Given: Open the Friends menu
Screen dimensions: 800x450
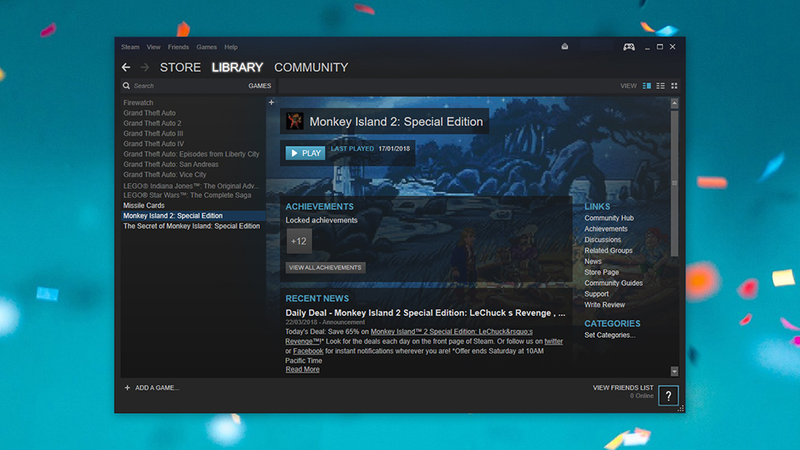Looking at the screenshot, I should [179, 47].
